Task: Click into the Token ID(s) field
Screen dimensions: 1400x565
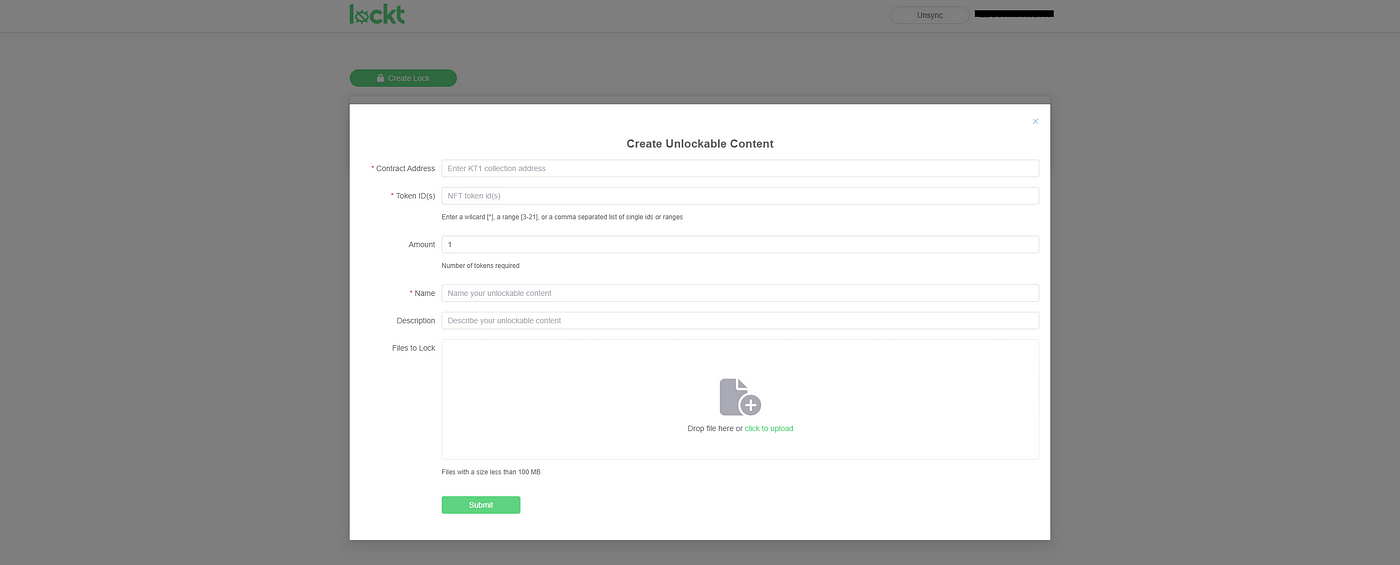Action: 740,196
